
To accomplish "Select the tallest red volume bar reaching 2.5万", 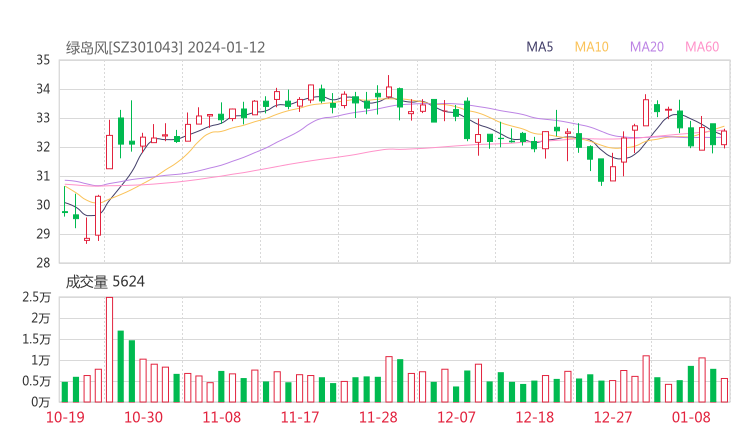I will coord(109,350).
